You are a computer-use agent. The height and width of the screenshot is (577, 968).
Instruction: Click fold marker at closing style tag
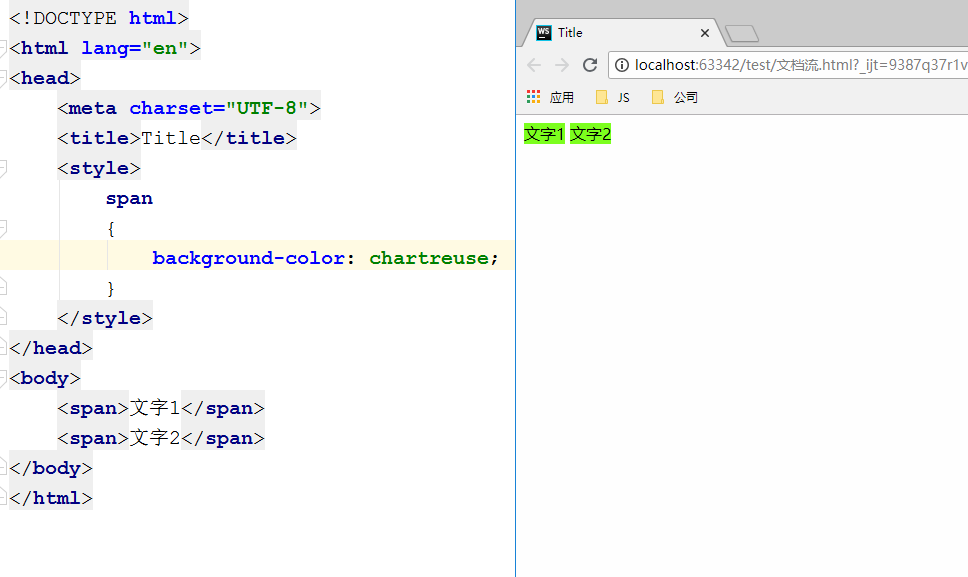pyautogui.click(x=2, y=317)
